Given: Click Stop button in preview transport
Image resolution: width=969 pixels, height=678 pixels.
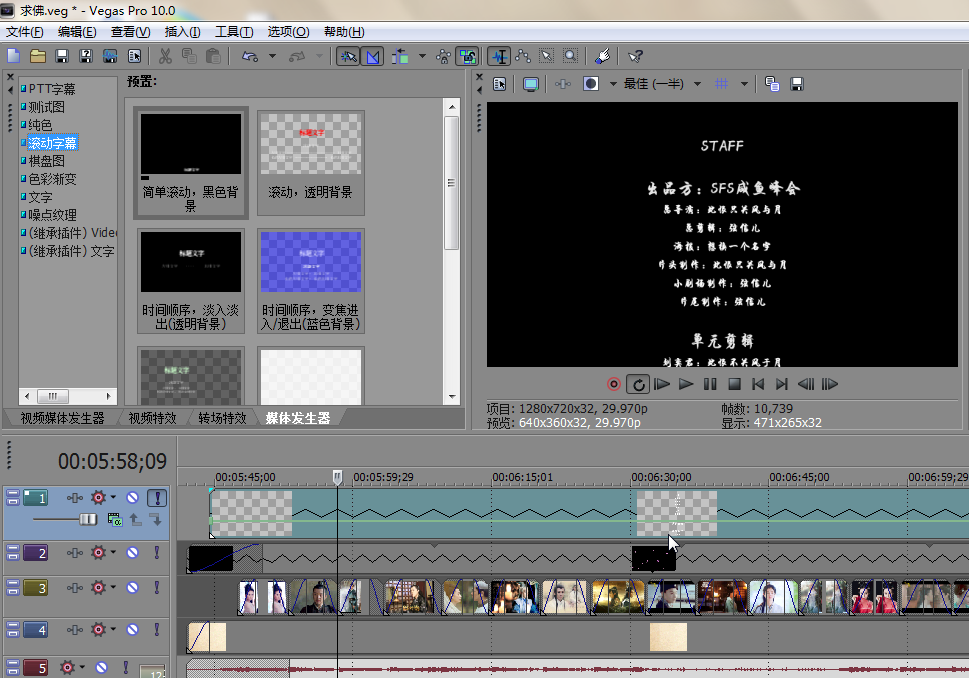Looking at the screenshot, I should [734, 384].
